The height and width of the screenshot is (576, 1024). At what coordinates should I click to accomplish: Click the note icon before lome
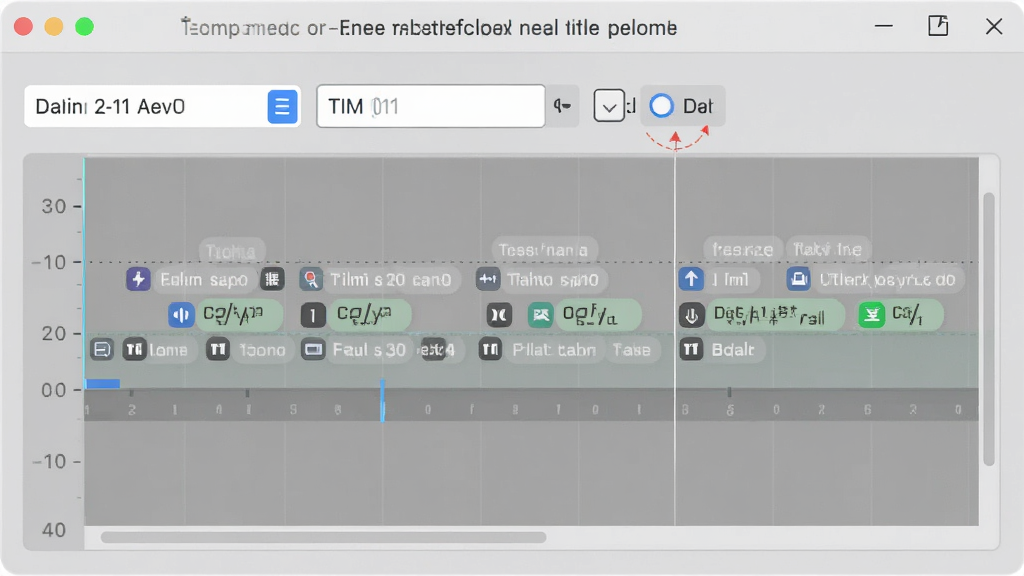pyautogui.click(x=102, y=350)
